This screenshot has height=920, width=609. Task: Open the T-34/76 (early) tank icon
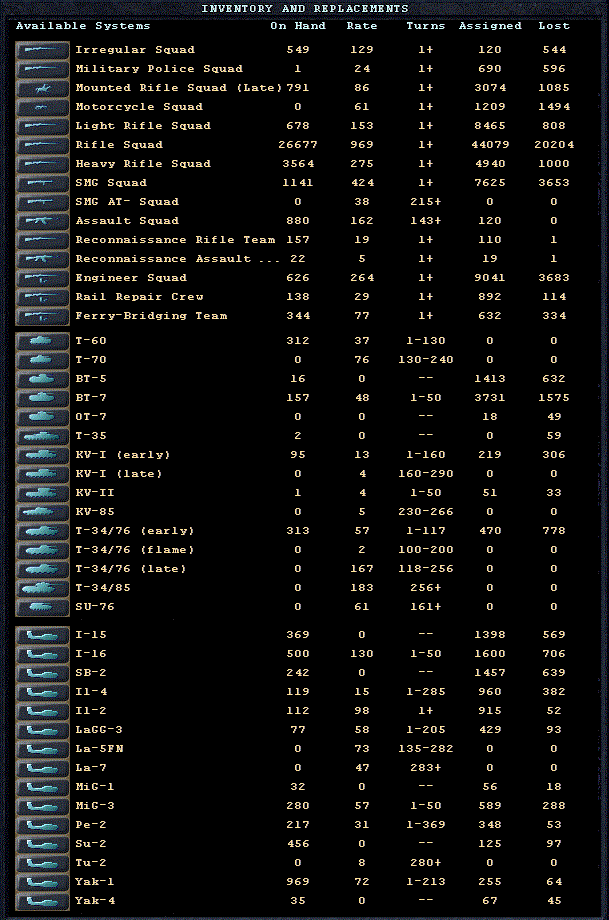point(42,531)
